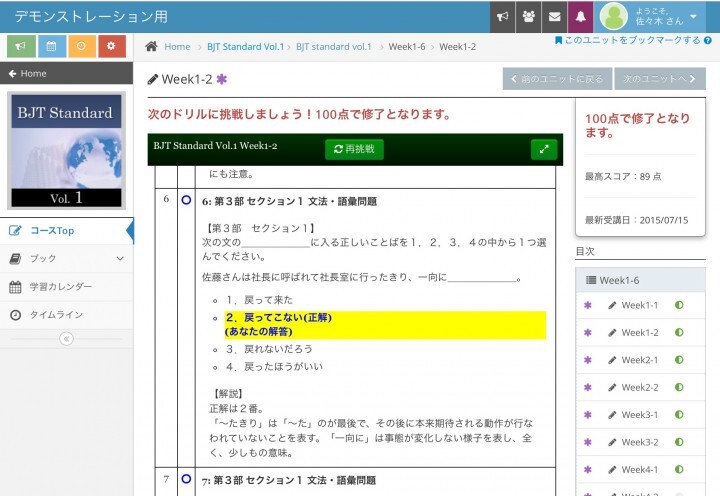The width and height of the screenshot is (720, 496).
Task: Click 最高スコア：89 点 text
Action: tap(623, 176)
